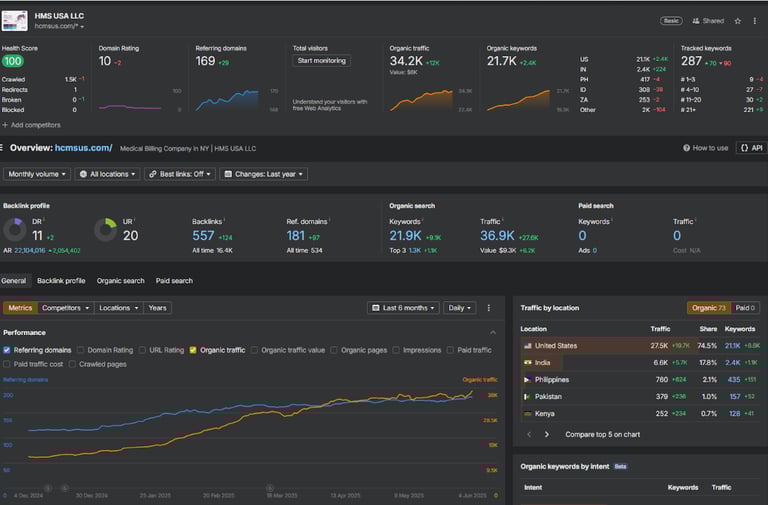Star the HMS USA LLC project
Viewport: 768px width, 505px height.
point(738,20)
